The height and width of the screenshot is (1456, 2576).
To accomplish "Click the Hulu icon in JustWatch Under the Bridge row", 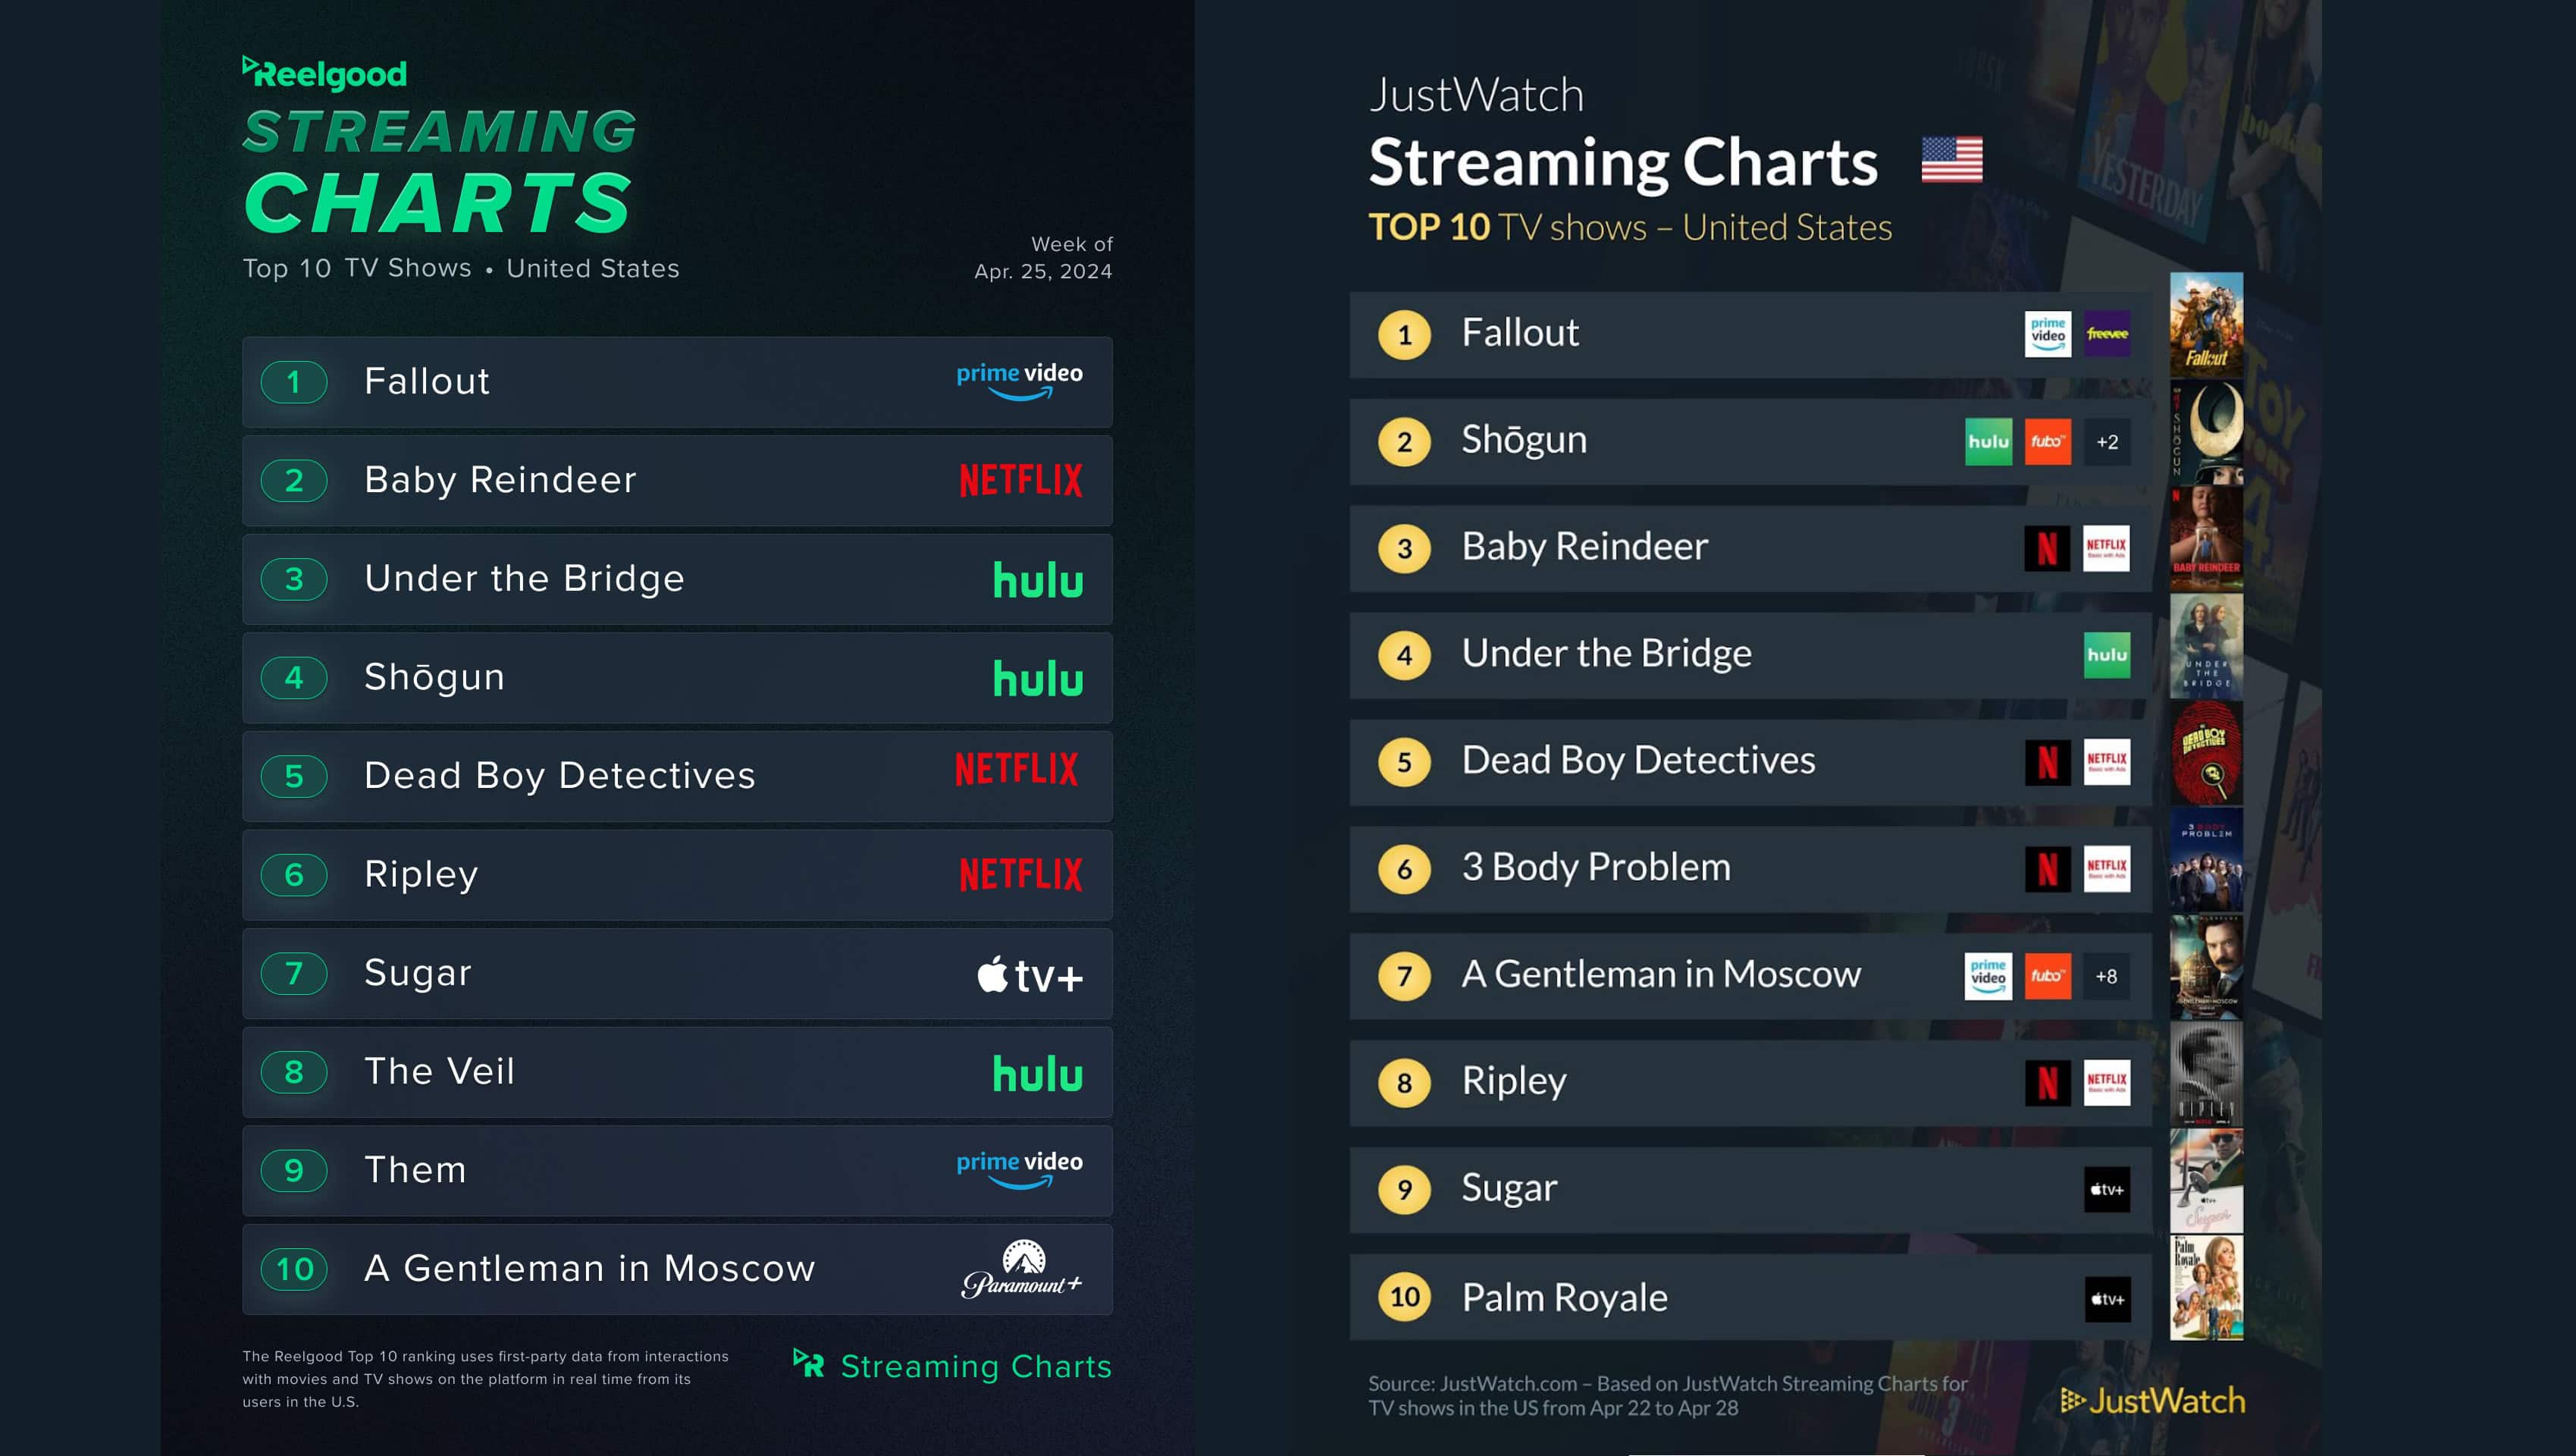I will 2107,655.
